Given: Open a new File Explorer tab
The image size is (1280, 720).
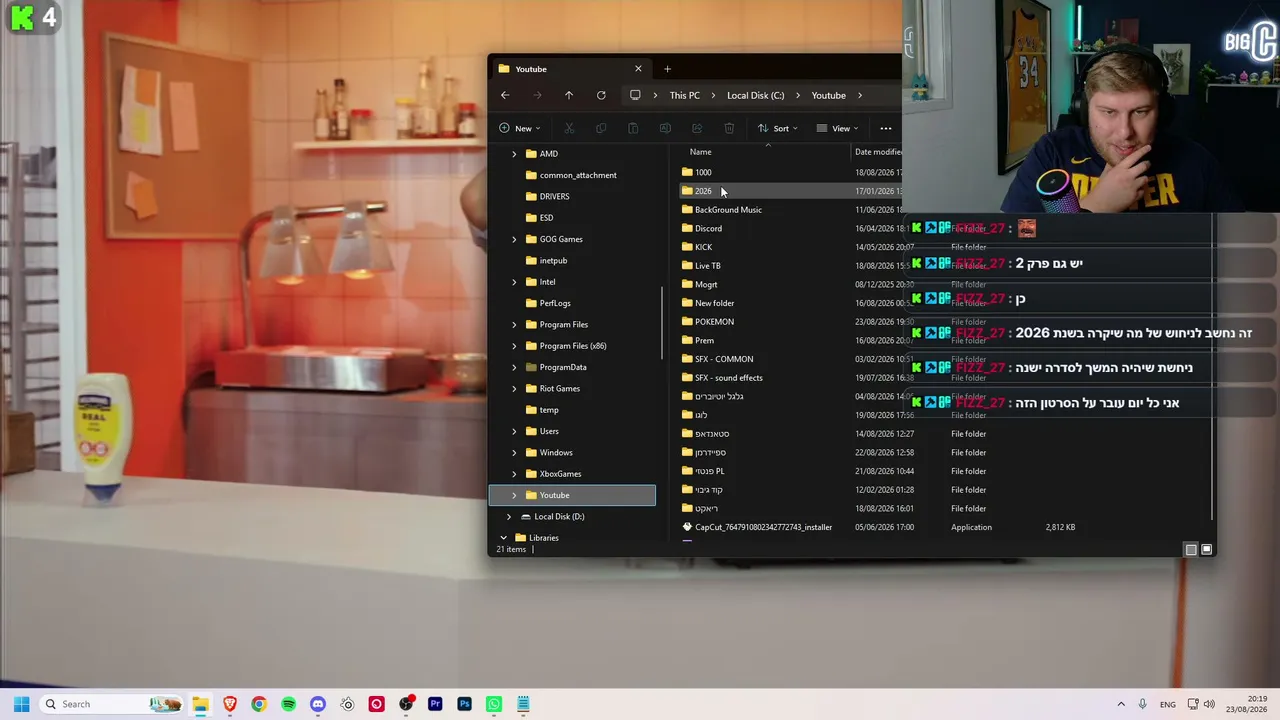Looking at the screenshot, I should tap(667, 69).
